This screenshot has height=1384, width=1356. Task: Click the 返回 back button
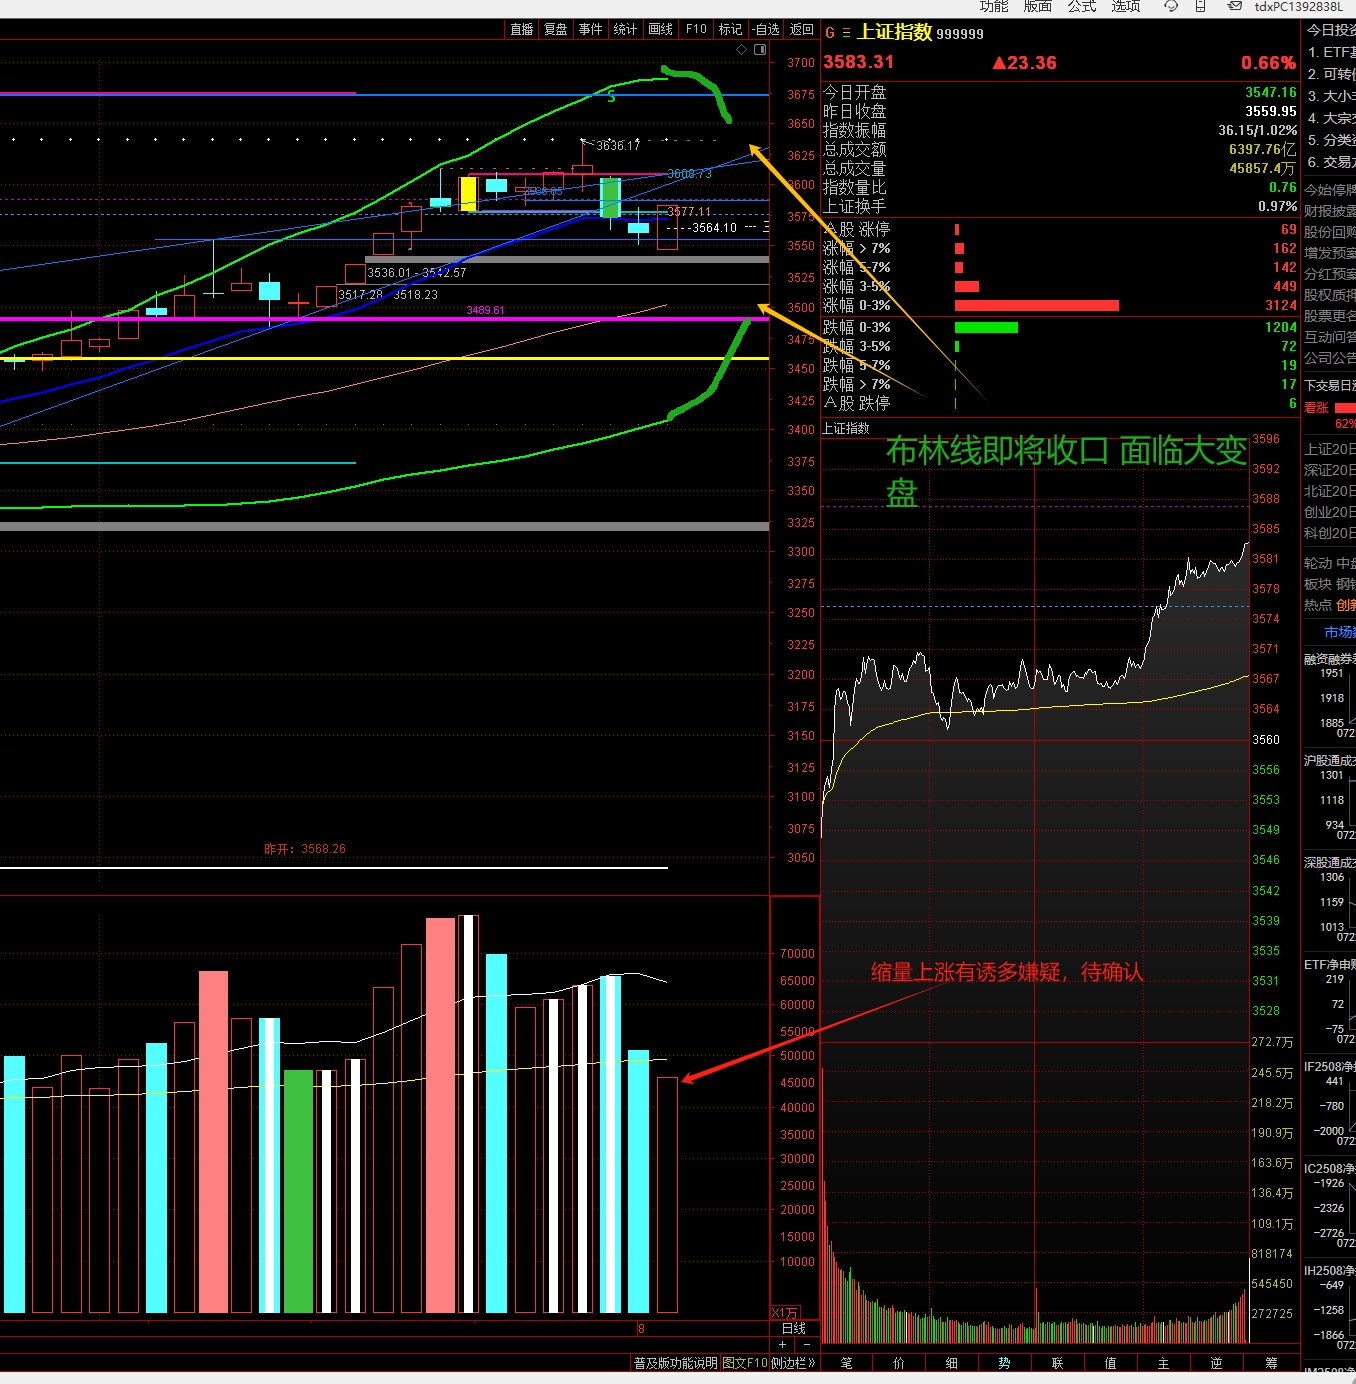click(x=802, y=29)
